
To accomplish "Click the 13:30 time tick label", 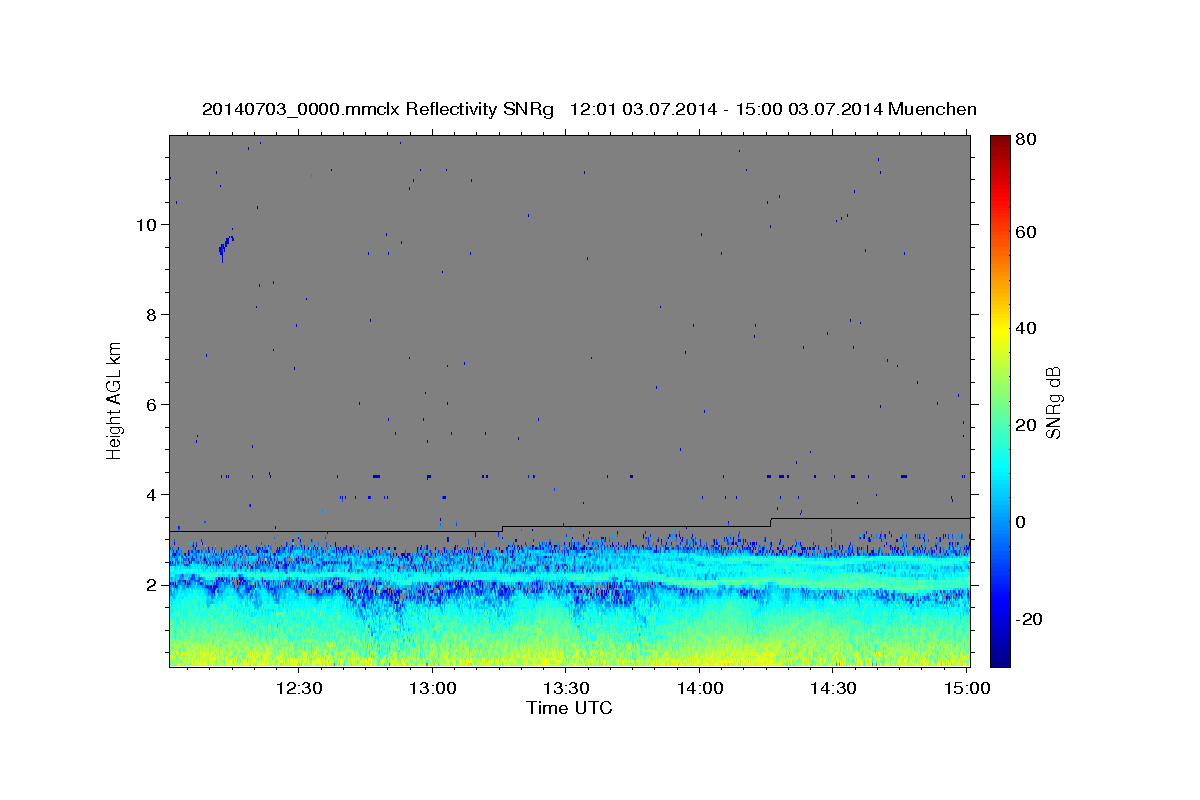I will pyautogui.click(x=566, y=688).
